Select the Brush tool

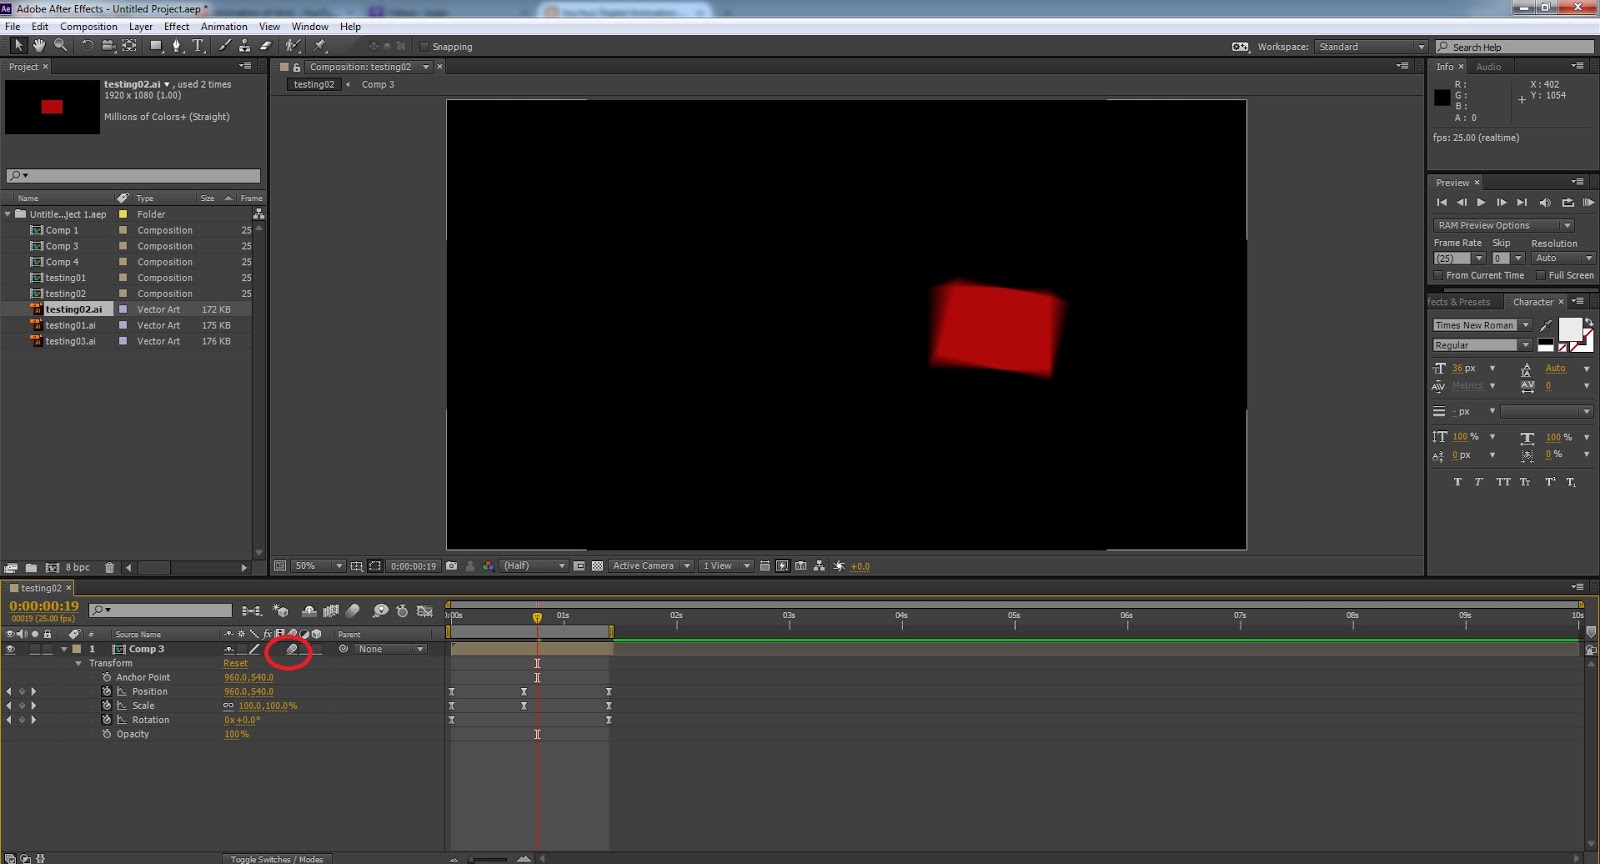coord(225,45)
